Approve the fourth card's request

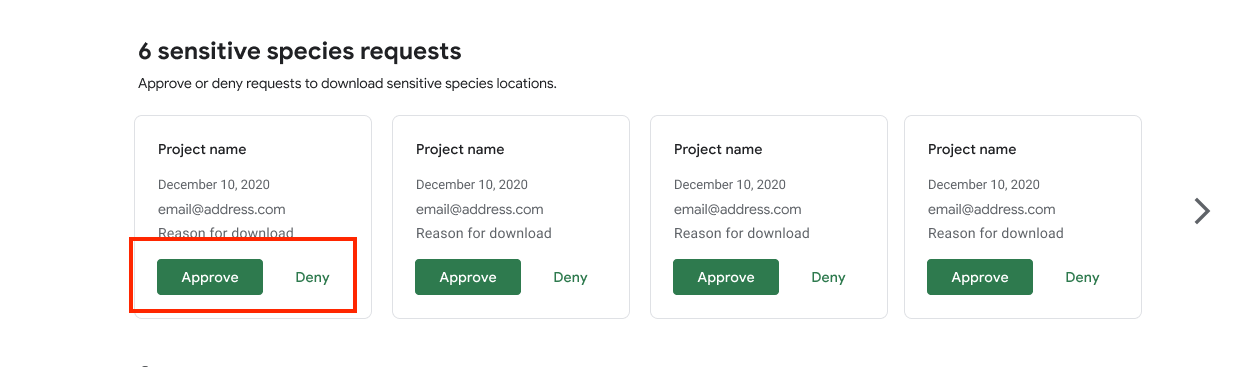(980, 277)
